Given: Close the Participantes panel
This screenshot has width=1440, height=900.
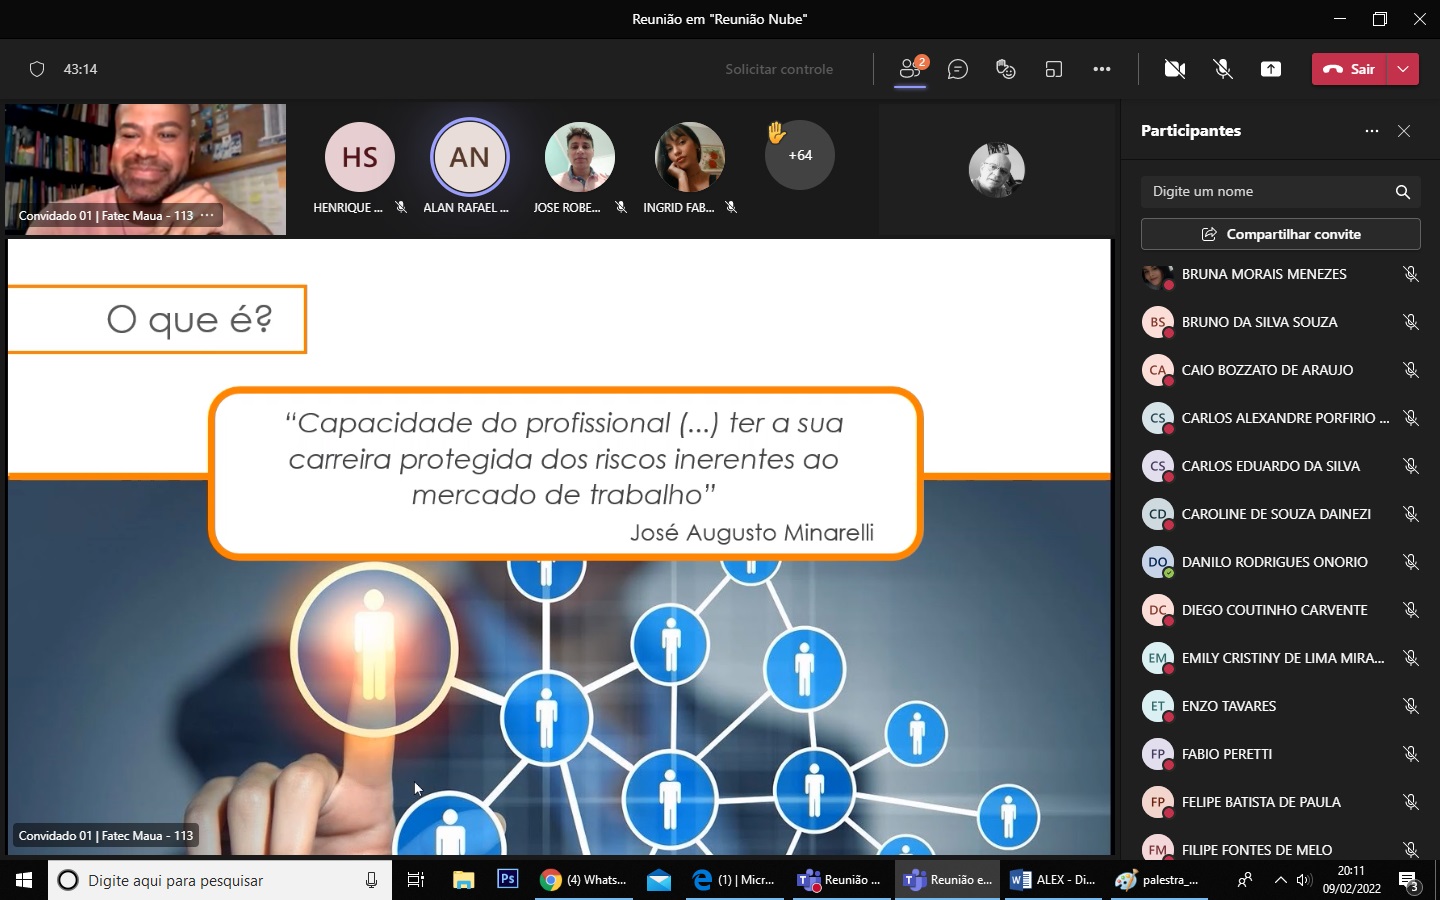Looking at the screenshot, I should 1404,131.
